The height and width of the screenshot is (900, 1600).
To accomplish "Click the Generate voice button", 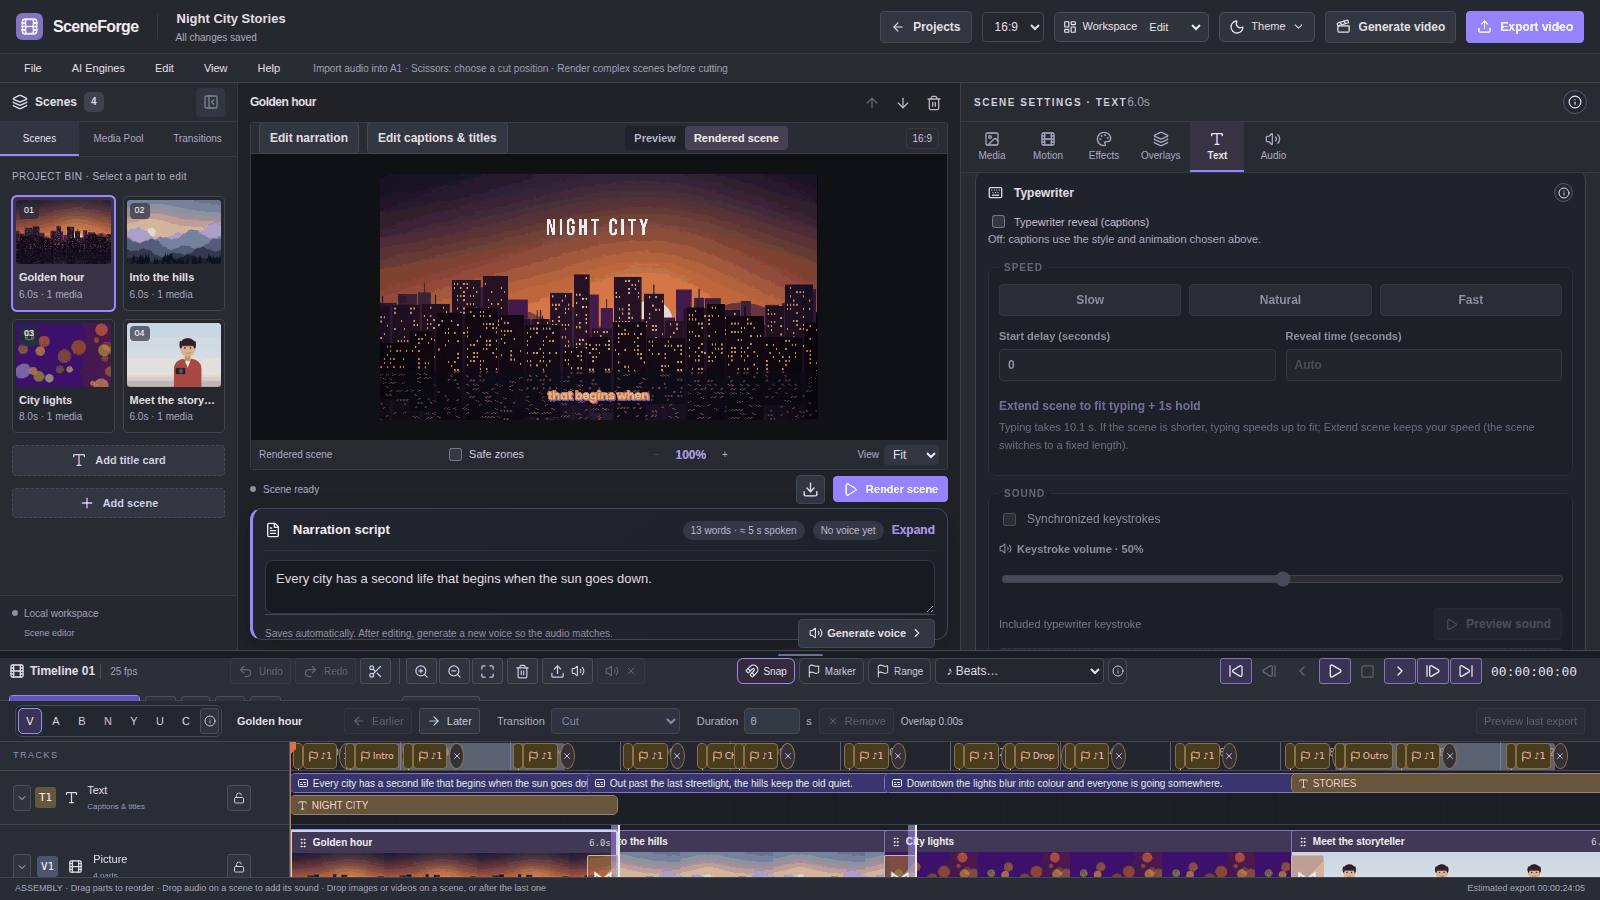I will (x=866, y=633).
